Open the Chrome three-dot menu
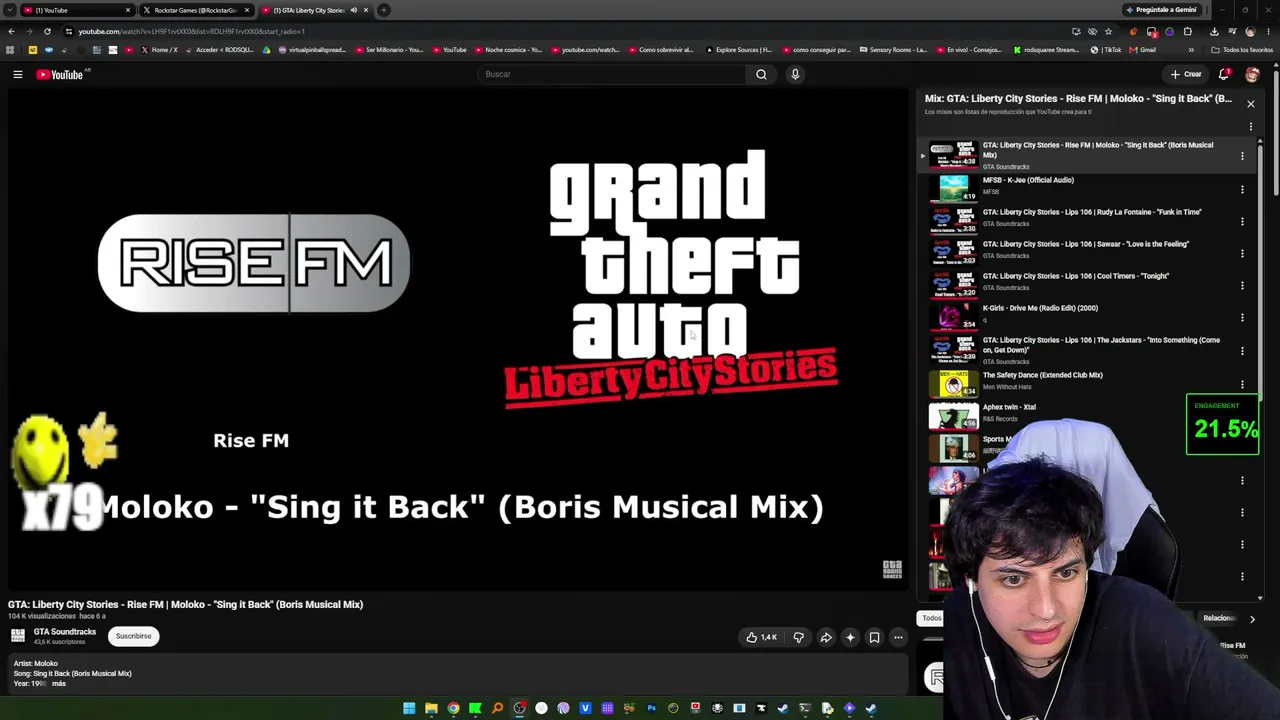 coord(1268,31)
